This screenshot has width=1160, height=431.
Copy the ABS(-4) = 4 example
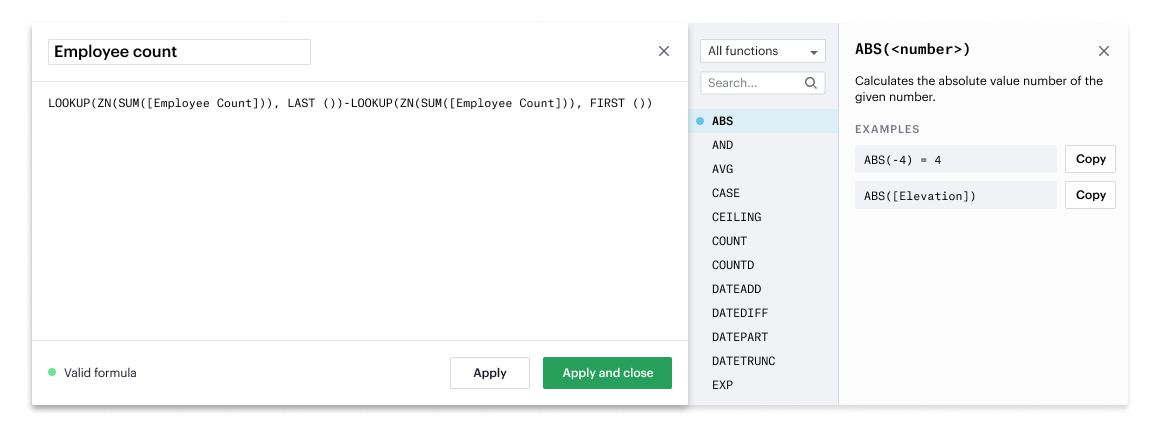pos(1090,159)
